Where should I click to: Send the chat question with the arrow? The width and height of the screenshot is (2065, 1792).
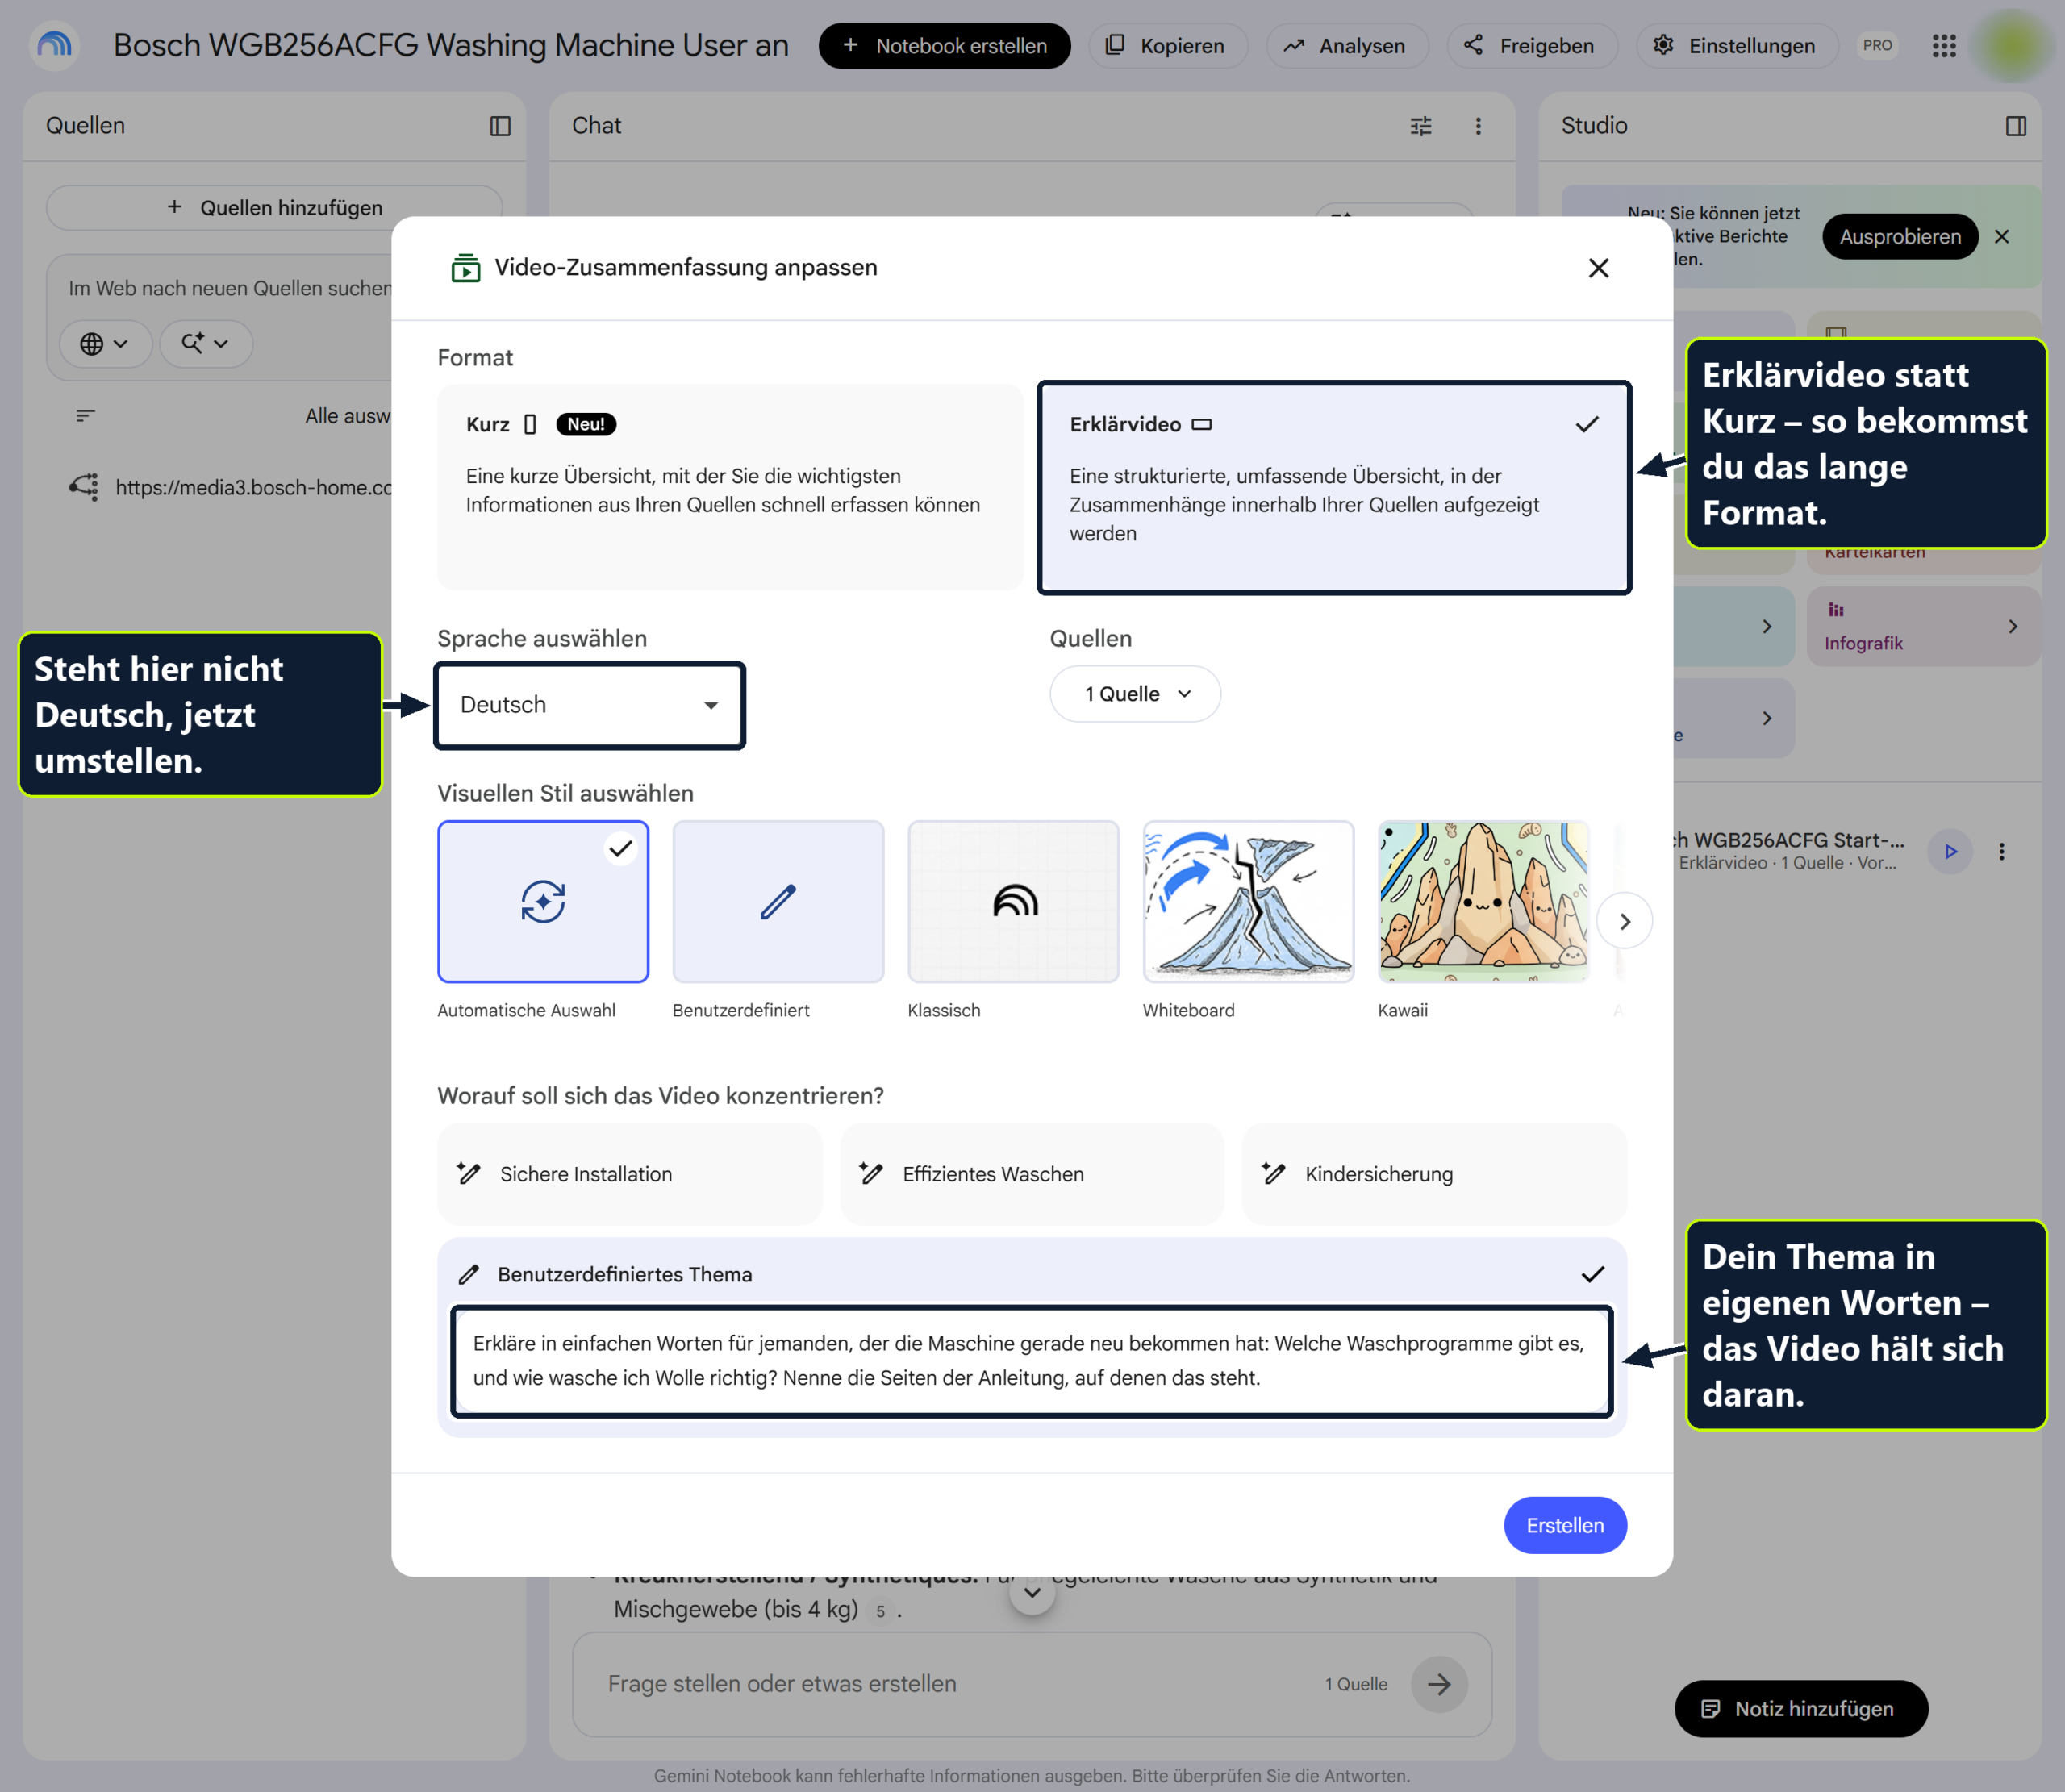(x=1439, y=1684)
